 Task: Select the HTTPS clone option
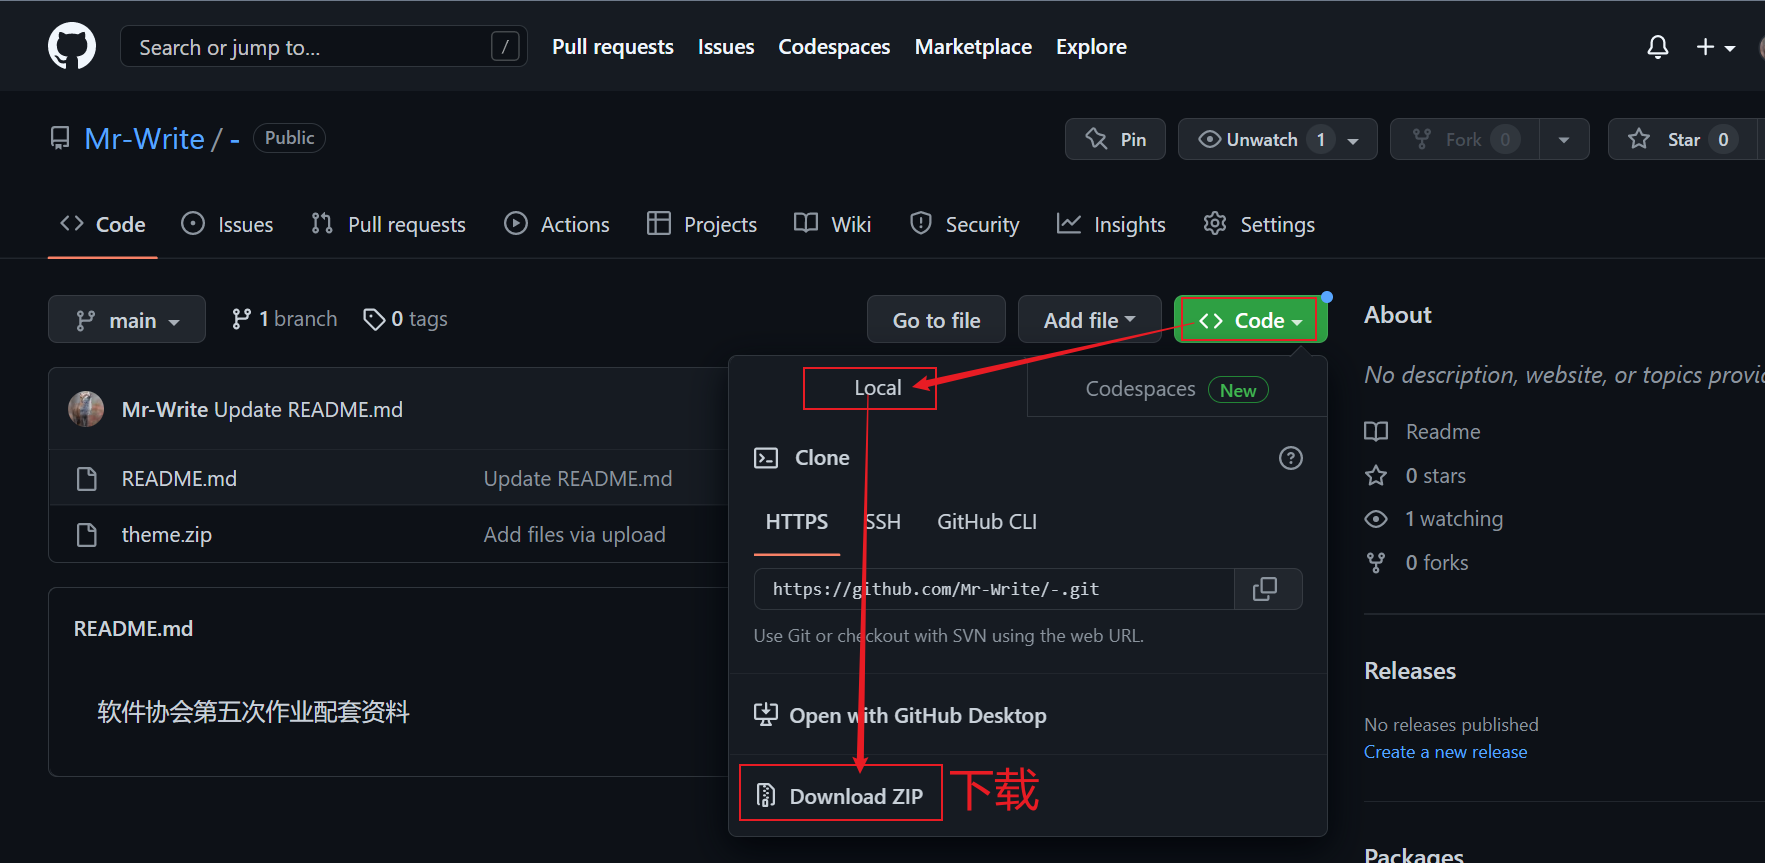pos(797,522)
